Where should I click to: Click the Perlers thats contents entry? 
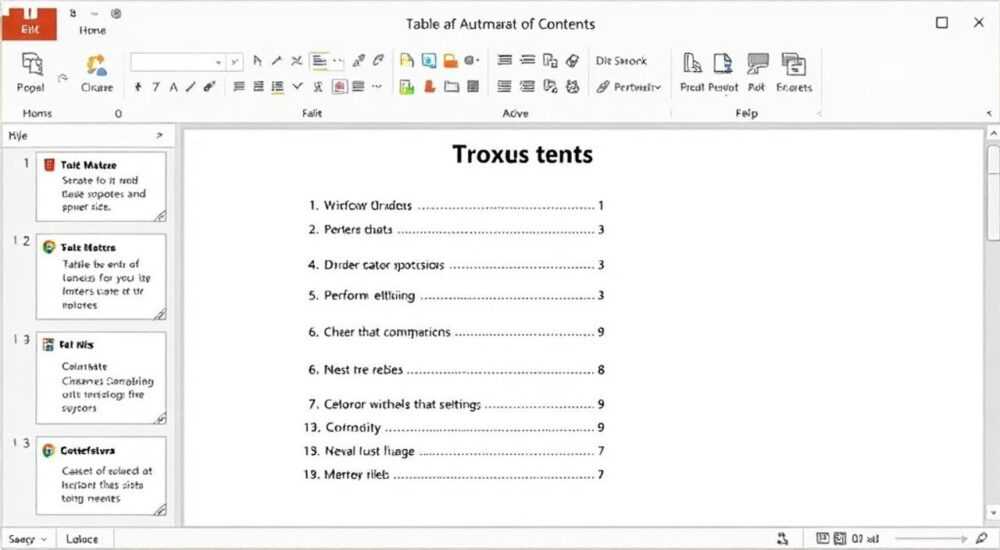click(456, 230)
